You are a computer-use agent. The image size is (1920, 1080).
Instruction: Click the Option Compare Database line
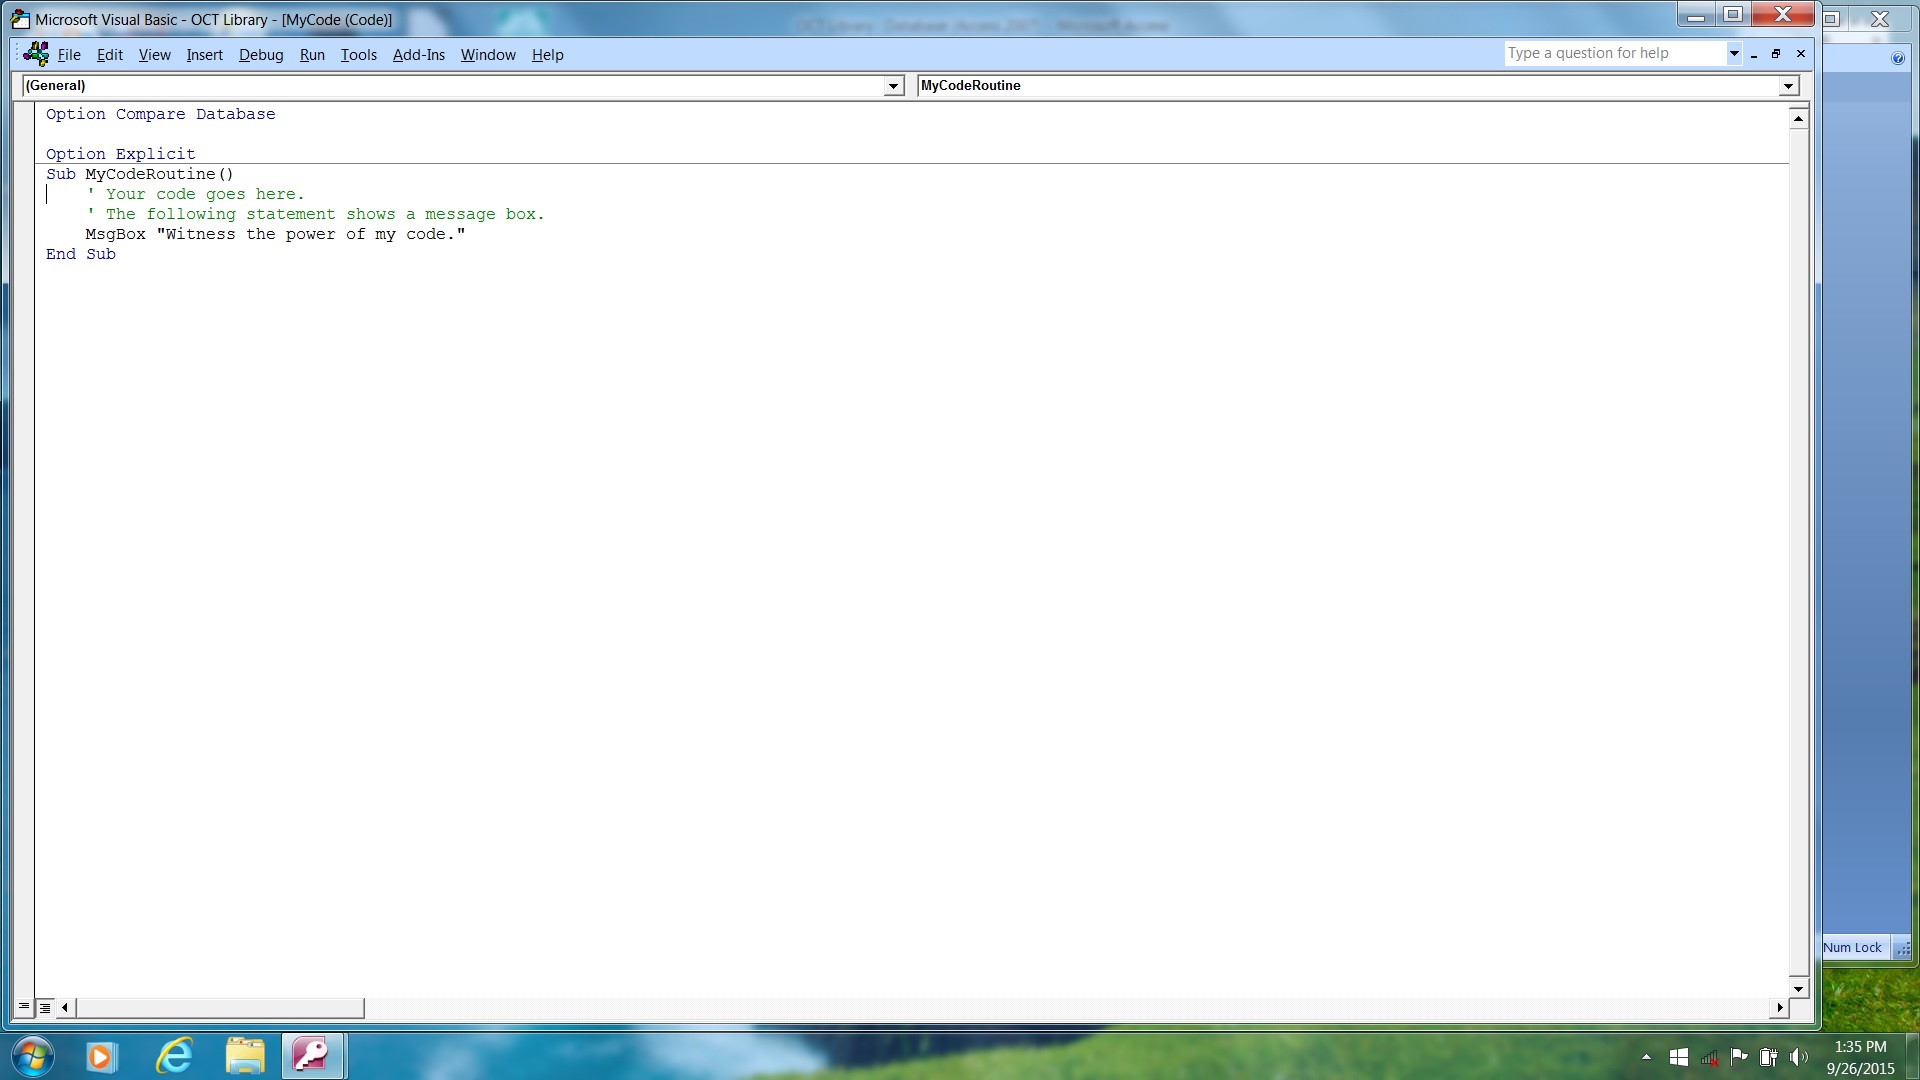[160, 114]
